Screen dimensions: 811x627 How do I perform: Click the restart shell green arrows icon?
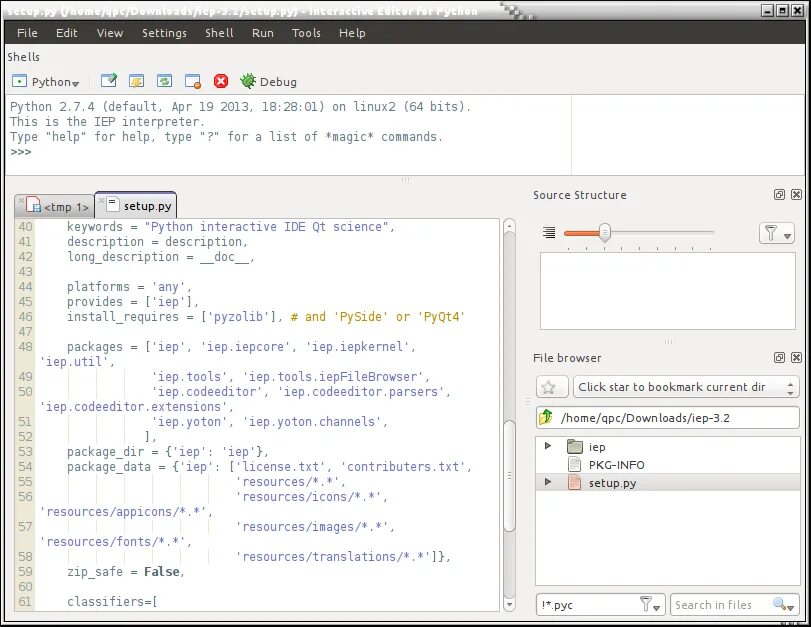164,81
